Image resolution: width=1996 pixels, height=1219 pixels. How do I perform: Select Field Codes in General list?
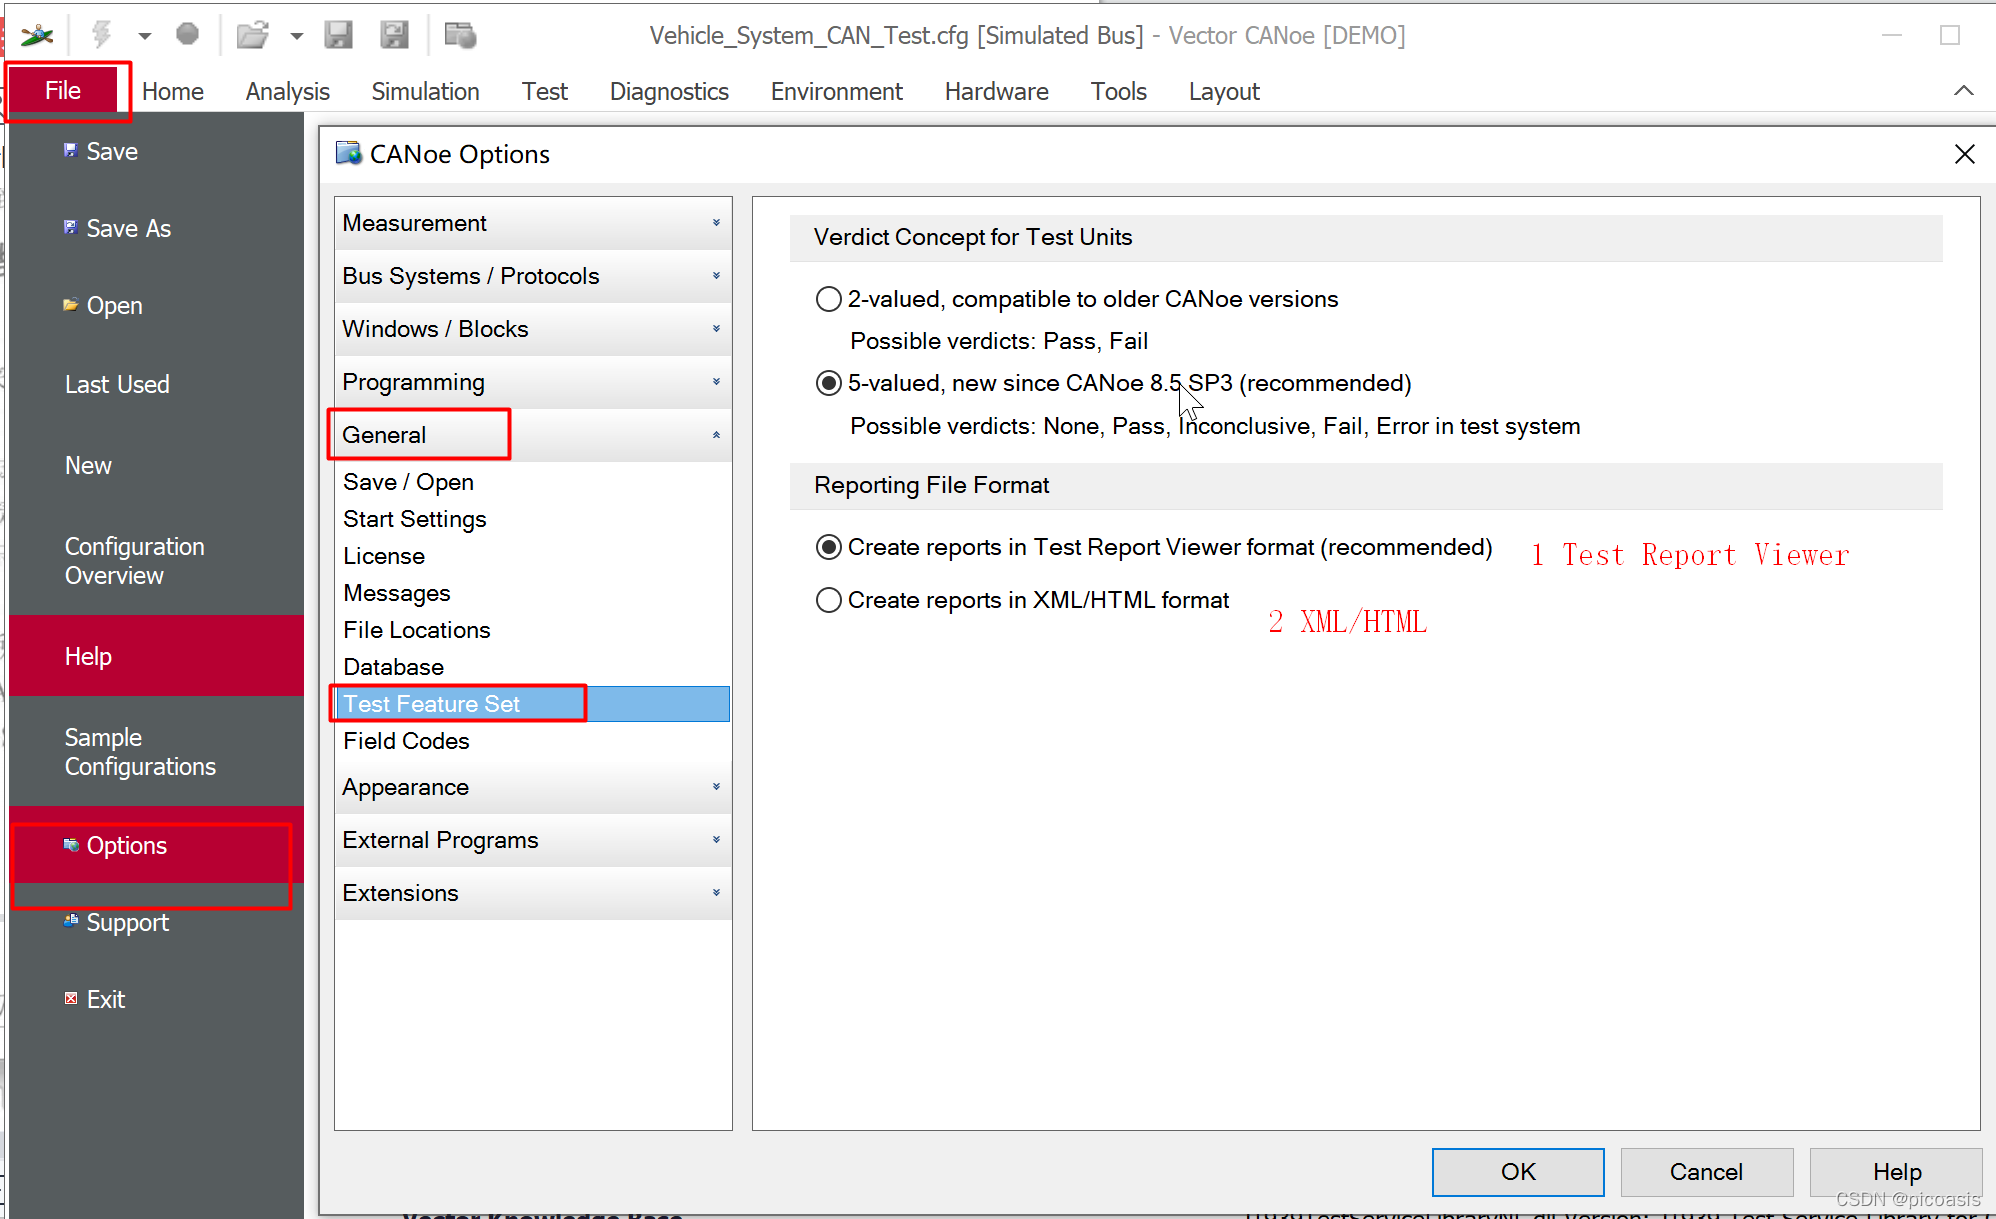click(x=406, y=741)
